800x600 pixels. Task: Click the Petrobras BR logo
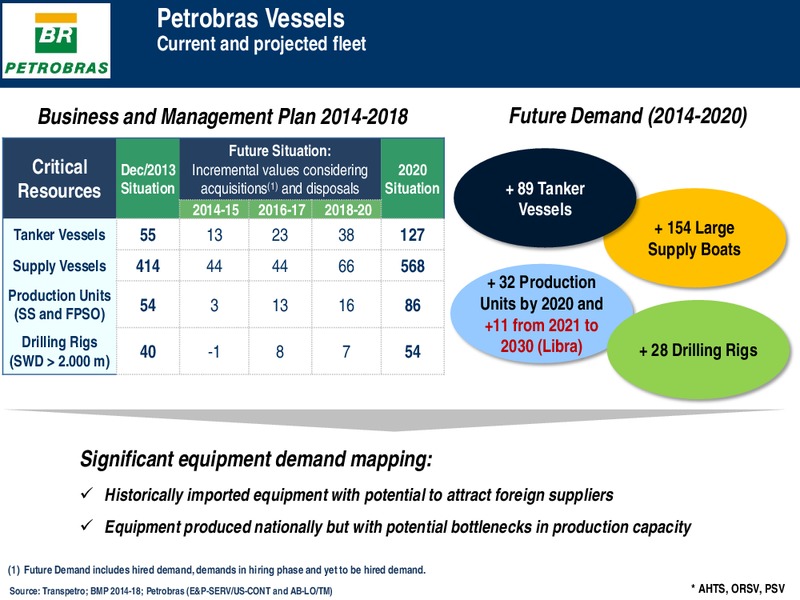click(56, 40)
